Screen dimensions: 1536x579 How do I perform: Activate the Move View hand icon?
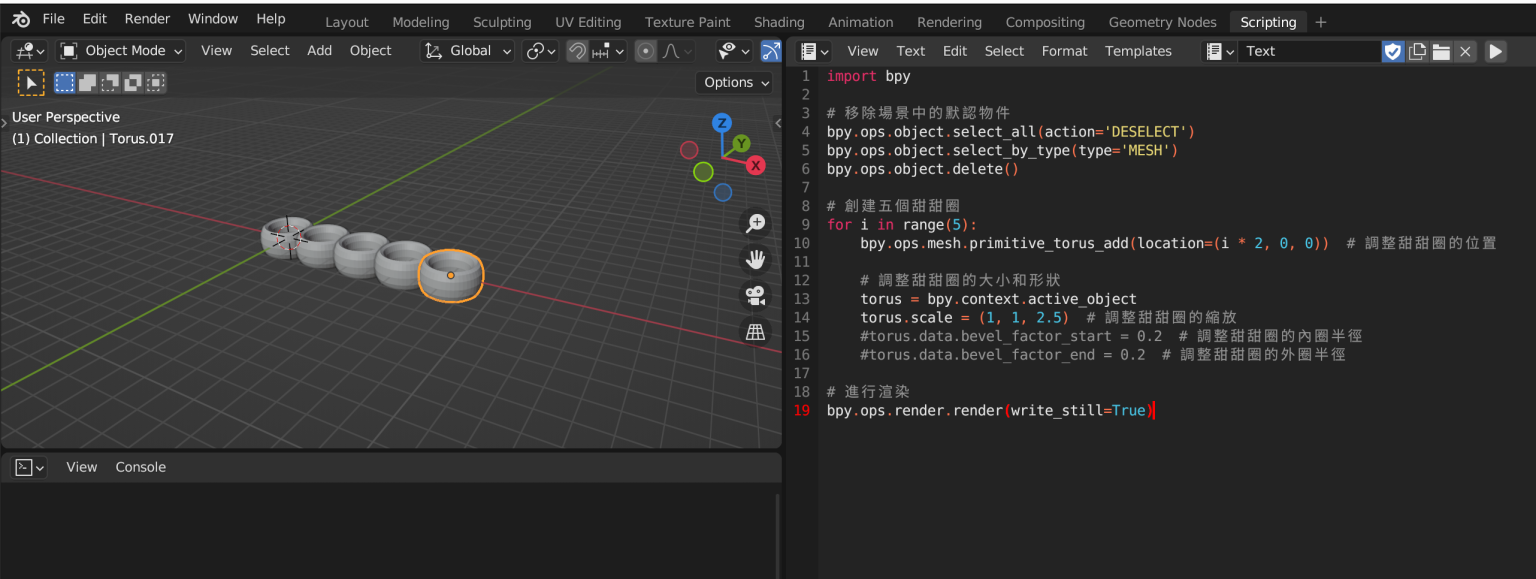tap(755, 259)
